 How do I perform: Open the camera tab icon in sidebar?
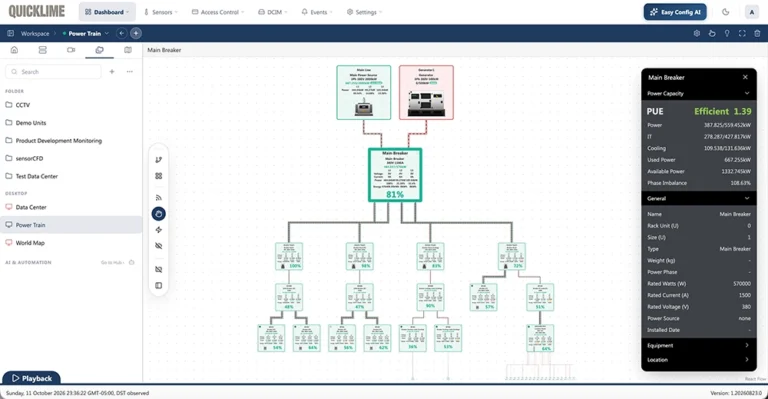(71, 50)
